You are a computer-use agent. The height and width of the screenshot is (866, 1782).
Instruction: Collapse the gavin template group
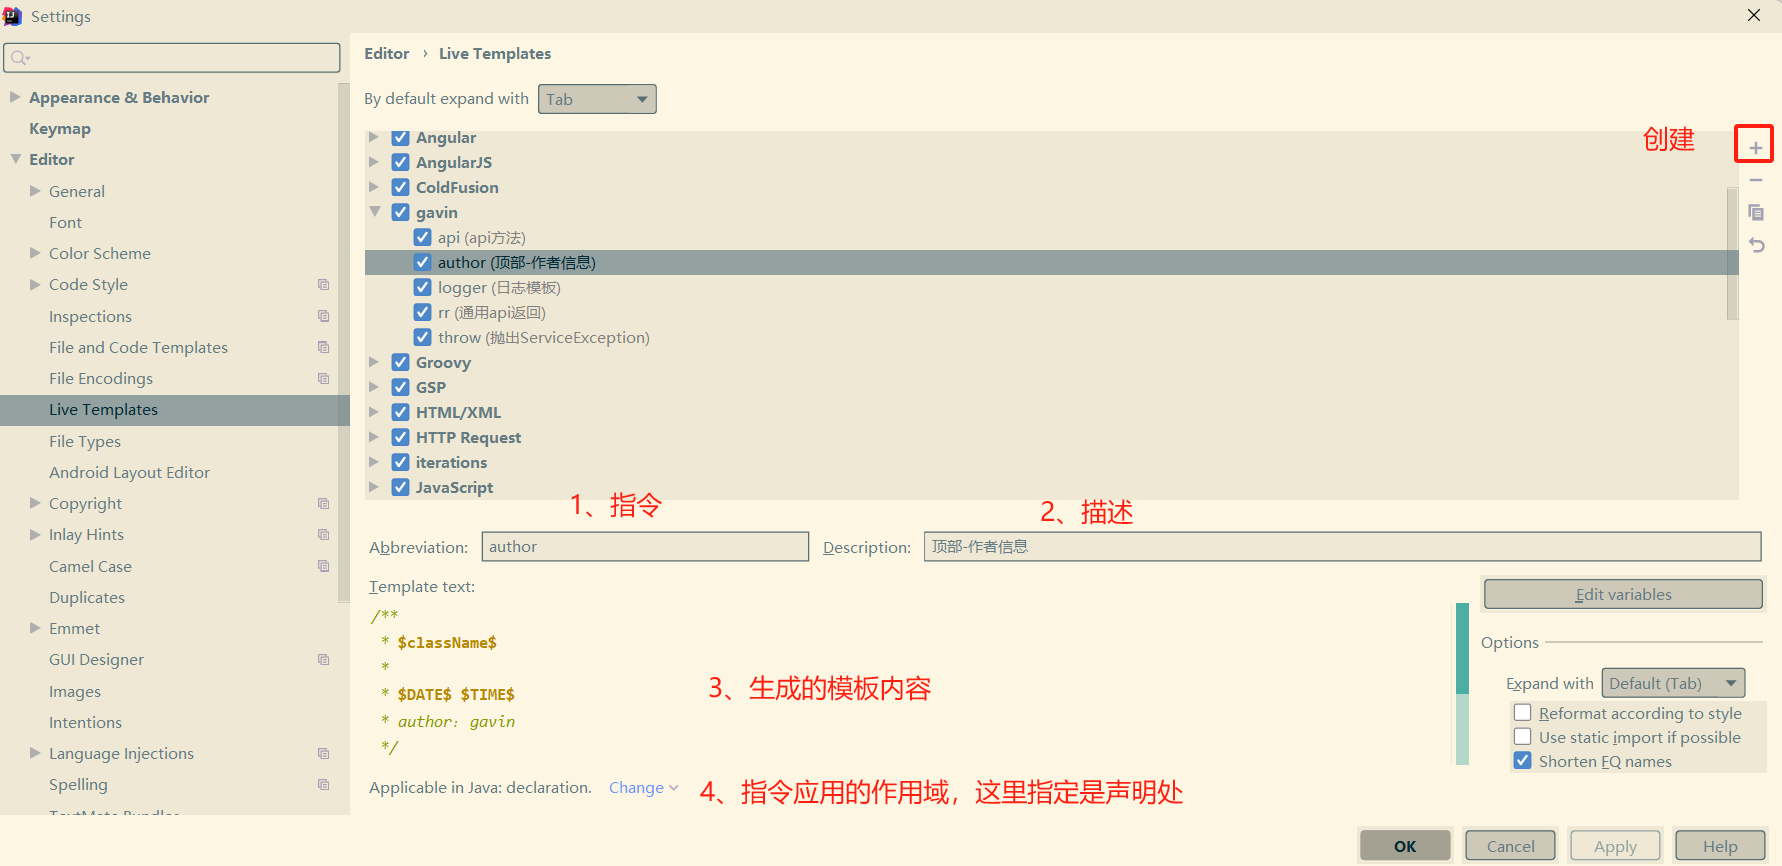coord(375,212)
